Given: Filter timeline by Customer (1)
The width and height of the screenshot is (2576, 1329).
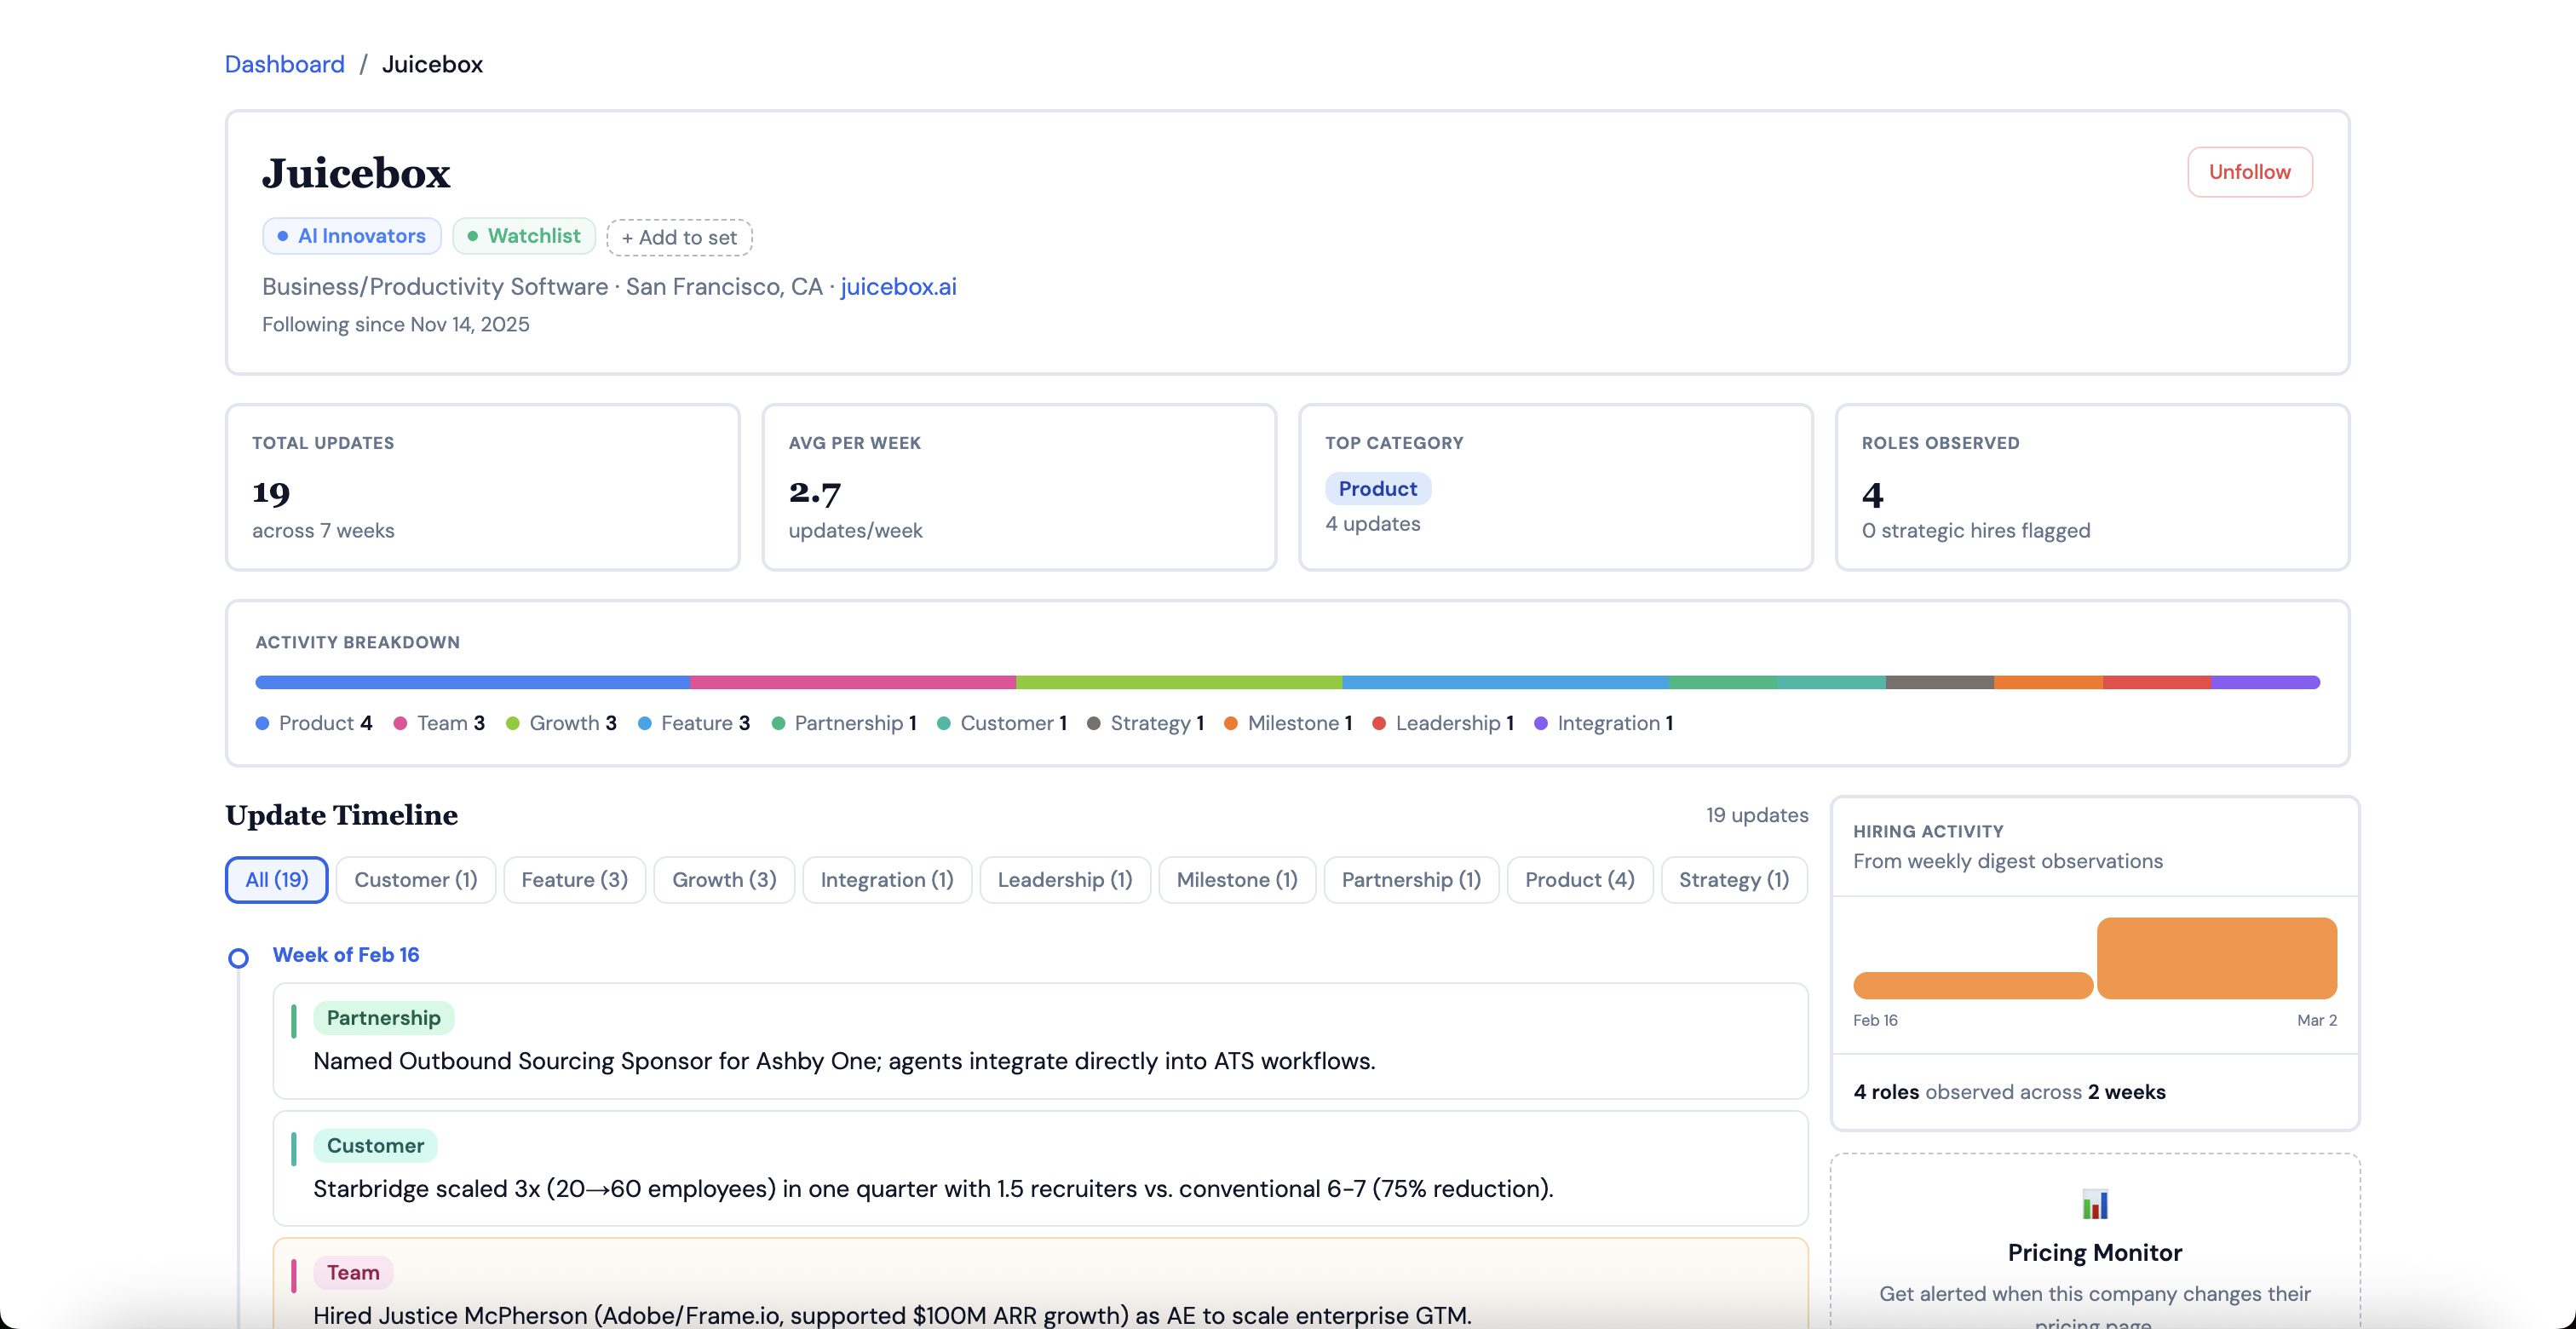Looking at the screenshot, I should pyautogui.click(x=415, y=879).
